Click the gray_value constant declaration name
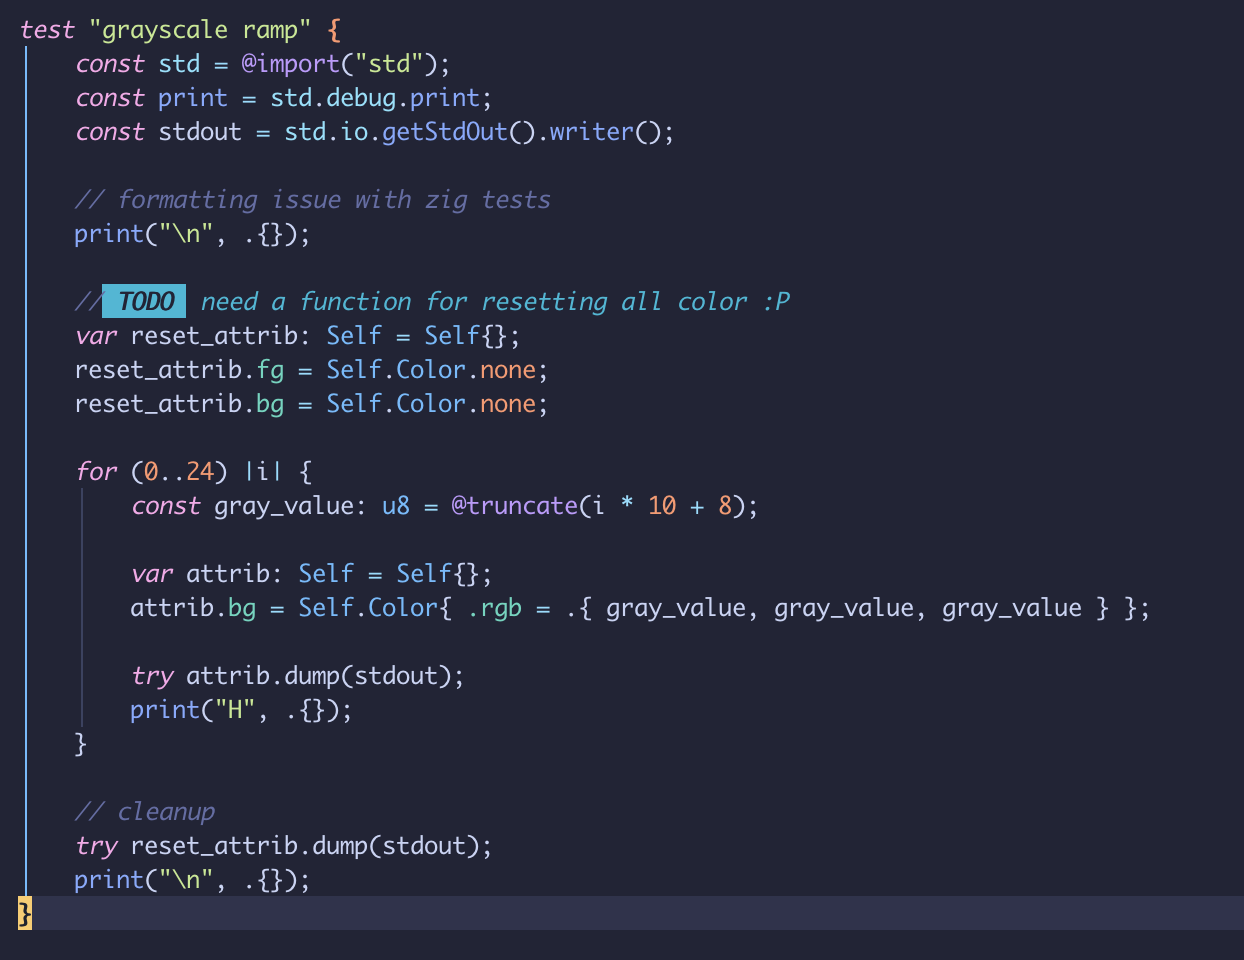Screen dimensions: 1244x960 [283, 506]
